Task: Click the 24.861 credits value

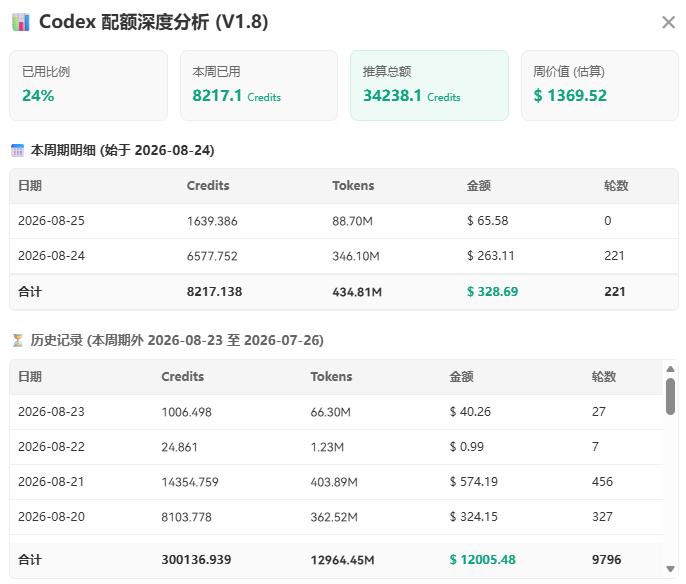Action: pyautogui.click(x=179, y=447)
